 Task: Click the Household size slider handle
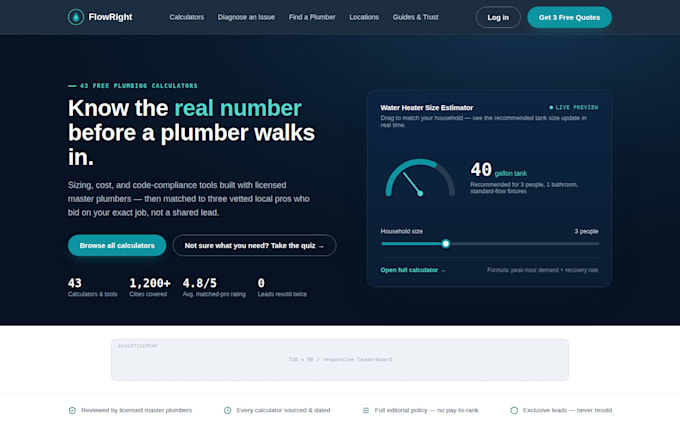tap(445, 244)
